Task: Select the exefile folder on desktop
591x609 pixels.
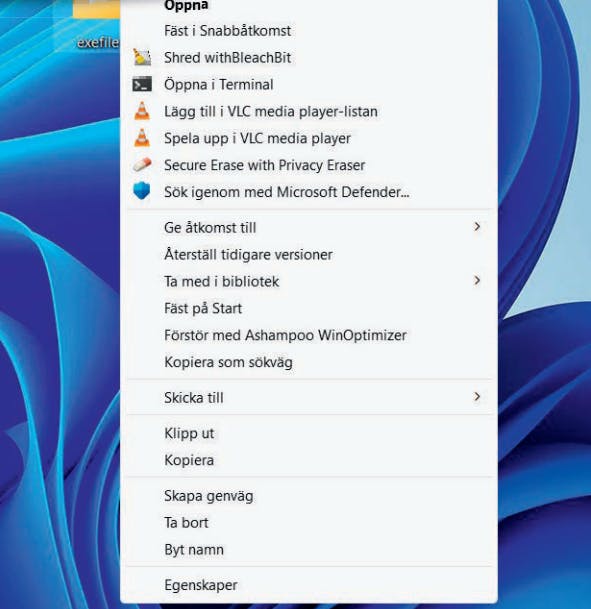Action: pyautogui.click(x=97, y=23)
